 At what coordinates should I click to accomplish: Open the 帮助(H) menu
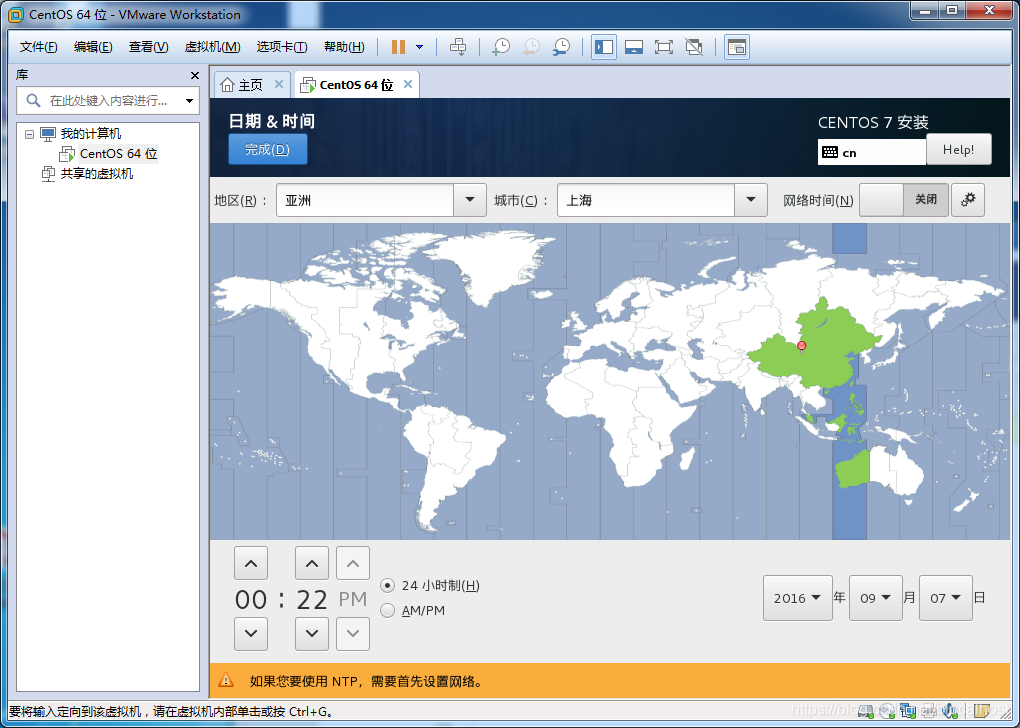[x=344, y=47]
